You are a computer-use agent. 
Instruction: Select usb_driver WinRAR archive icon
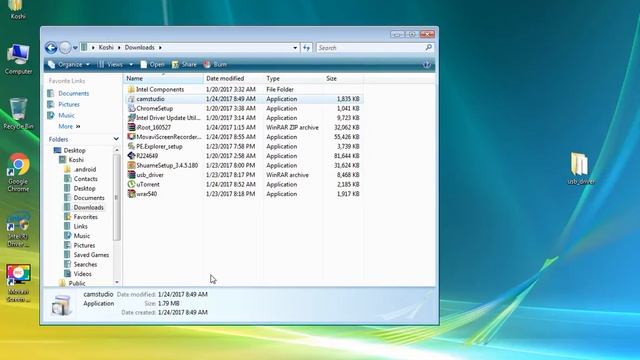131,175
